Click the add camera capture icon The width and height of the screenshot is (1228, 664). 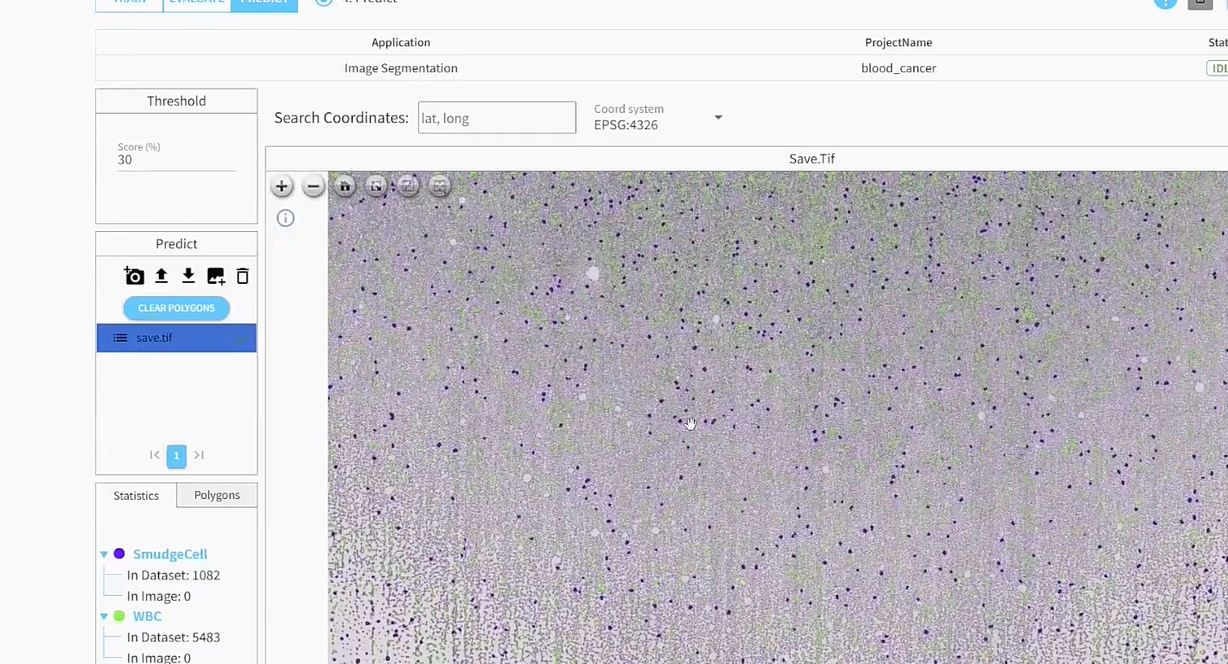(x=134, y=276)
